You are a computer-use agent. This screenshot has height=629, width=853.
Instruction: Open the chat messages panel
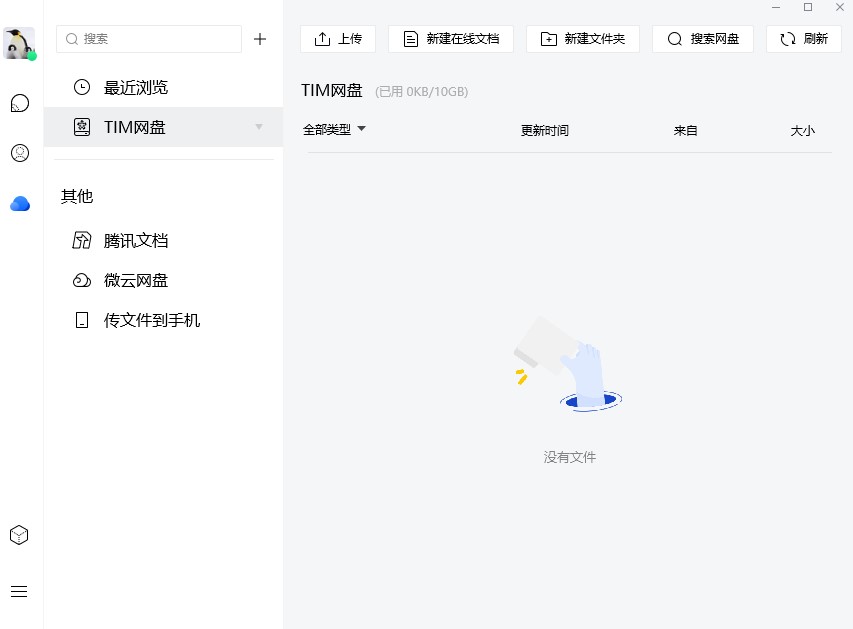click(x=20, y=103)
